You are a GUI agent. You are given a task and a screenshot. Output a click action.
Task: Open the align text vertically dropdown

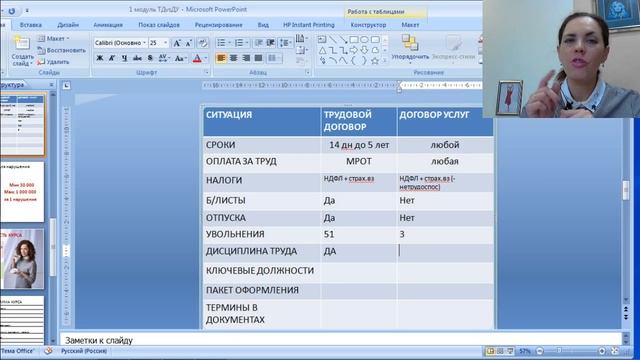tap(301, 50)
